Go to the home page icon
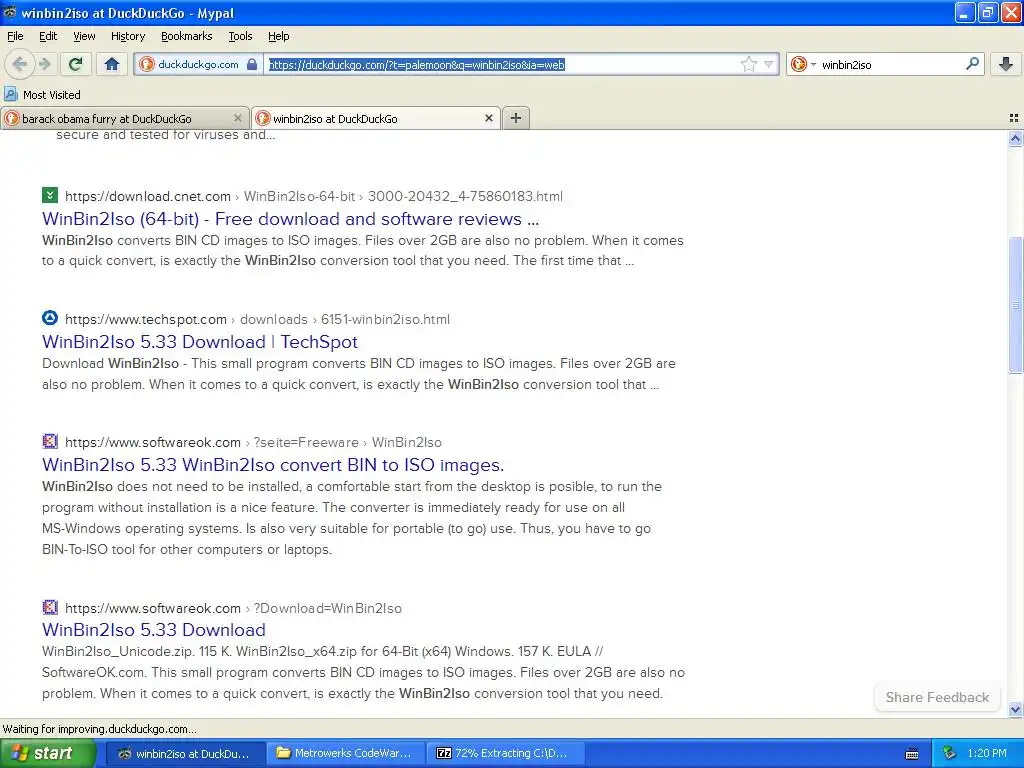Screen dimensions: 1024x768 point(112,64)
